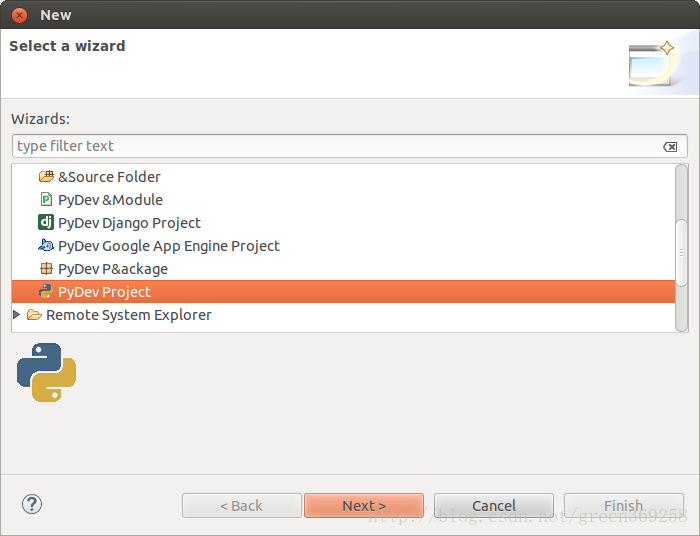This screenshot has height=536, width=700.
Task: Clear the filter text with the erase icon
Action: click(x=670, y=146)
